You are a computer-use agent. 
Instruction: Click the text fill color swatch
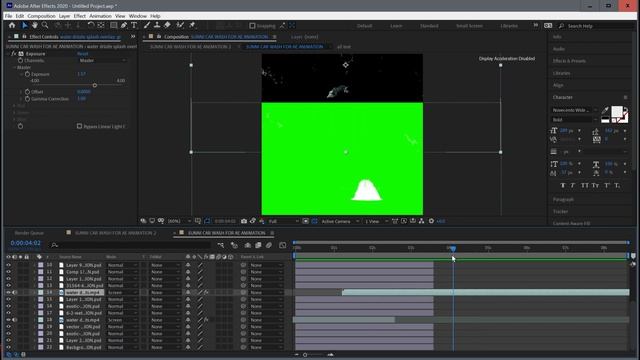click(x=617, y=111)
